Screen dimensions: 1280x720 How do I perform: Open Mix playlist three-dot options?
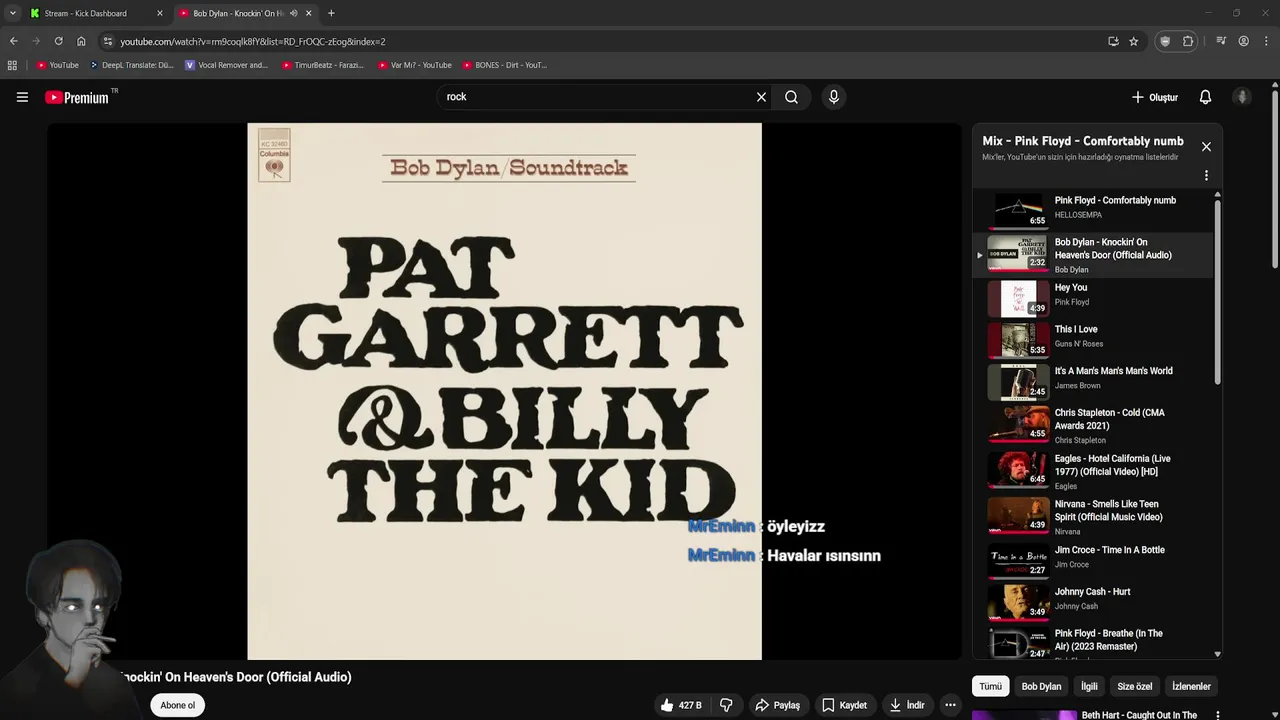tap(1206, 175)
